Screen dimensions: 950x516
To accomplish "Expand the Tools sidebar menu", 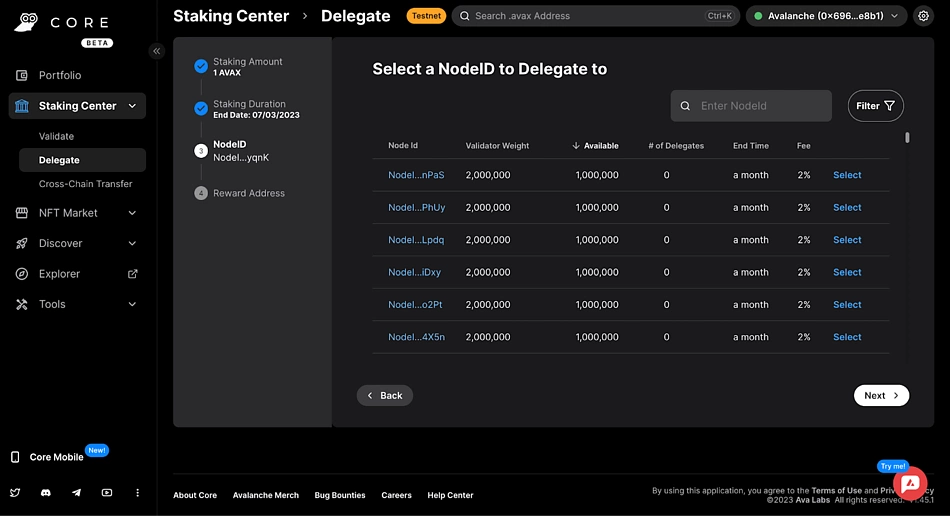I will 132,304.
